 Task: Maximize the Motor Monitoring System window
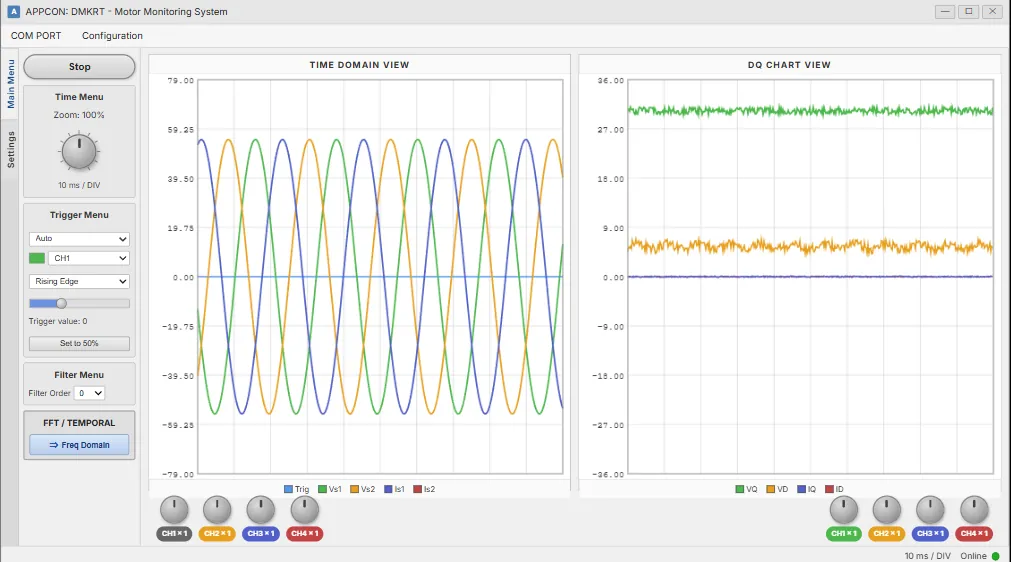tap(968, 12)
